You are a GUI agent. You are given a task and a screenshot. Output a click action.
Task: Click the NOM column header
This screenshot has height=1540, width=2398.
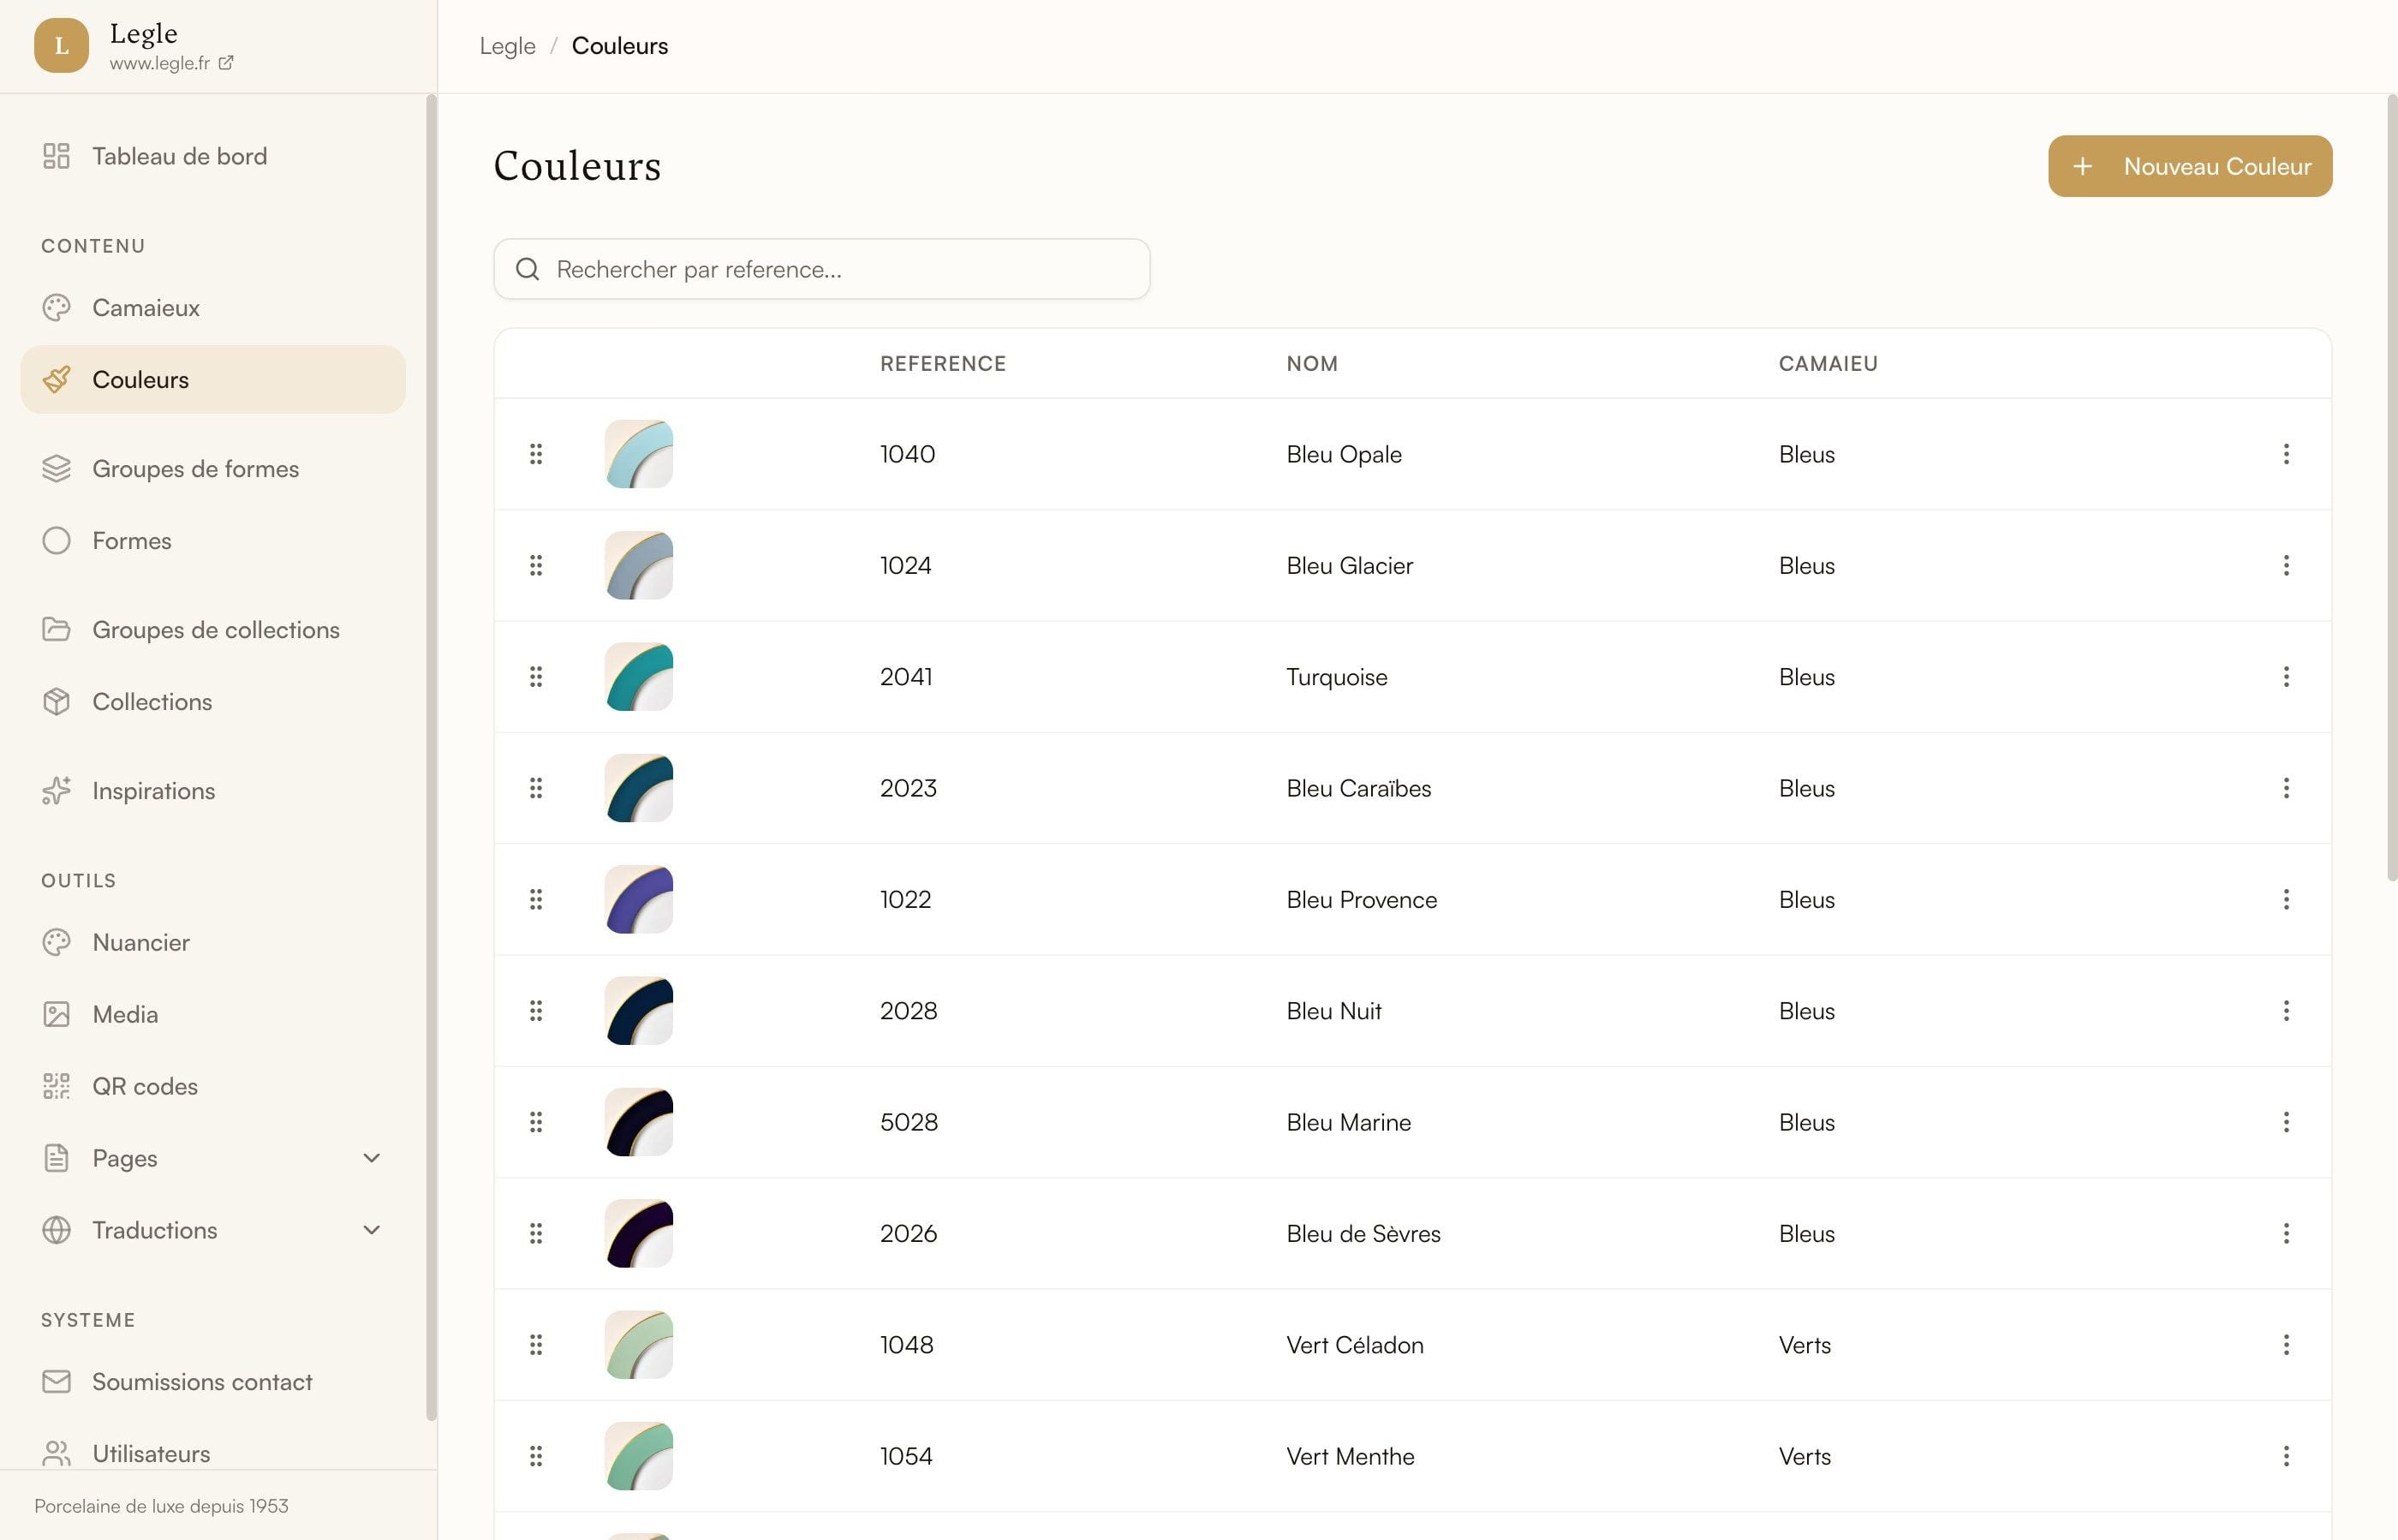point(1312,364)
